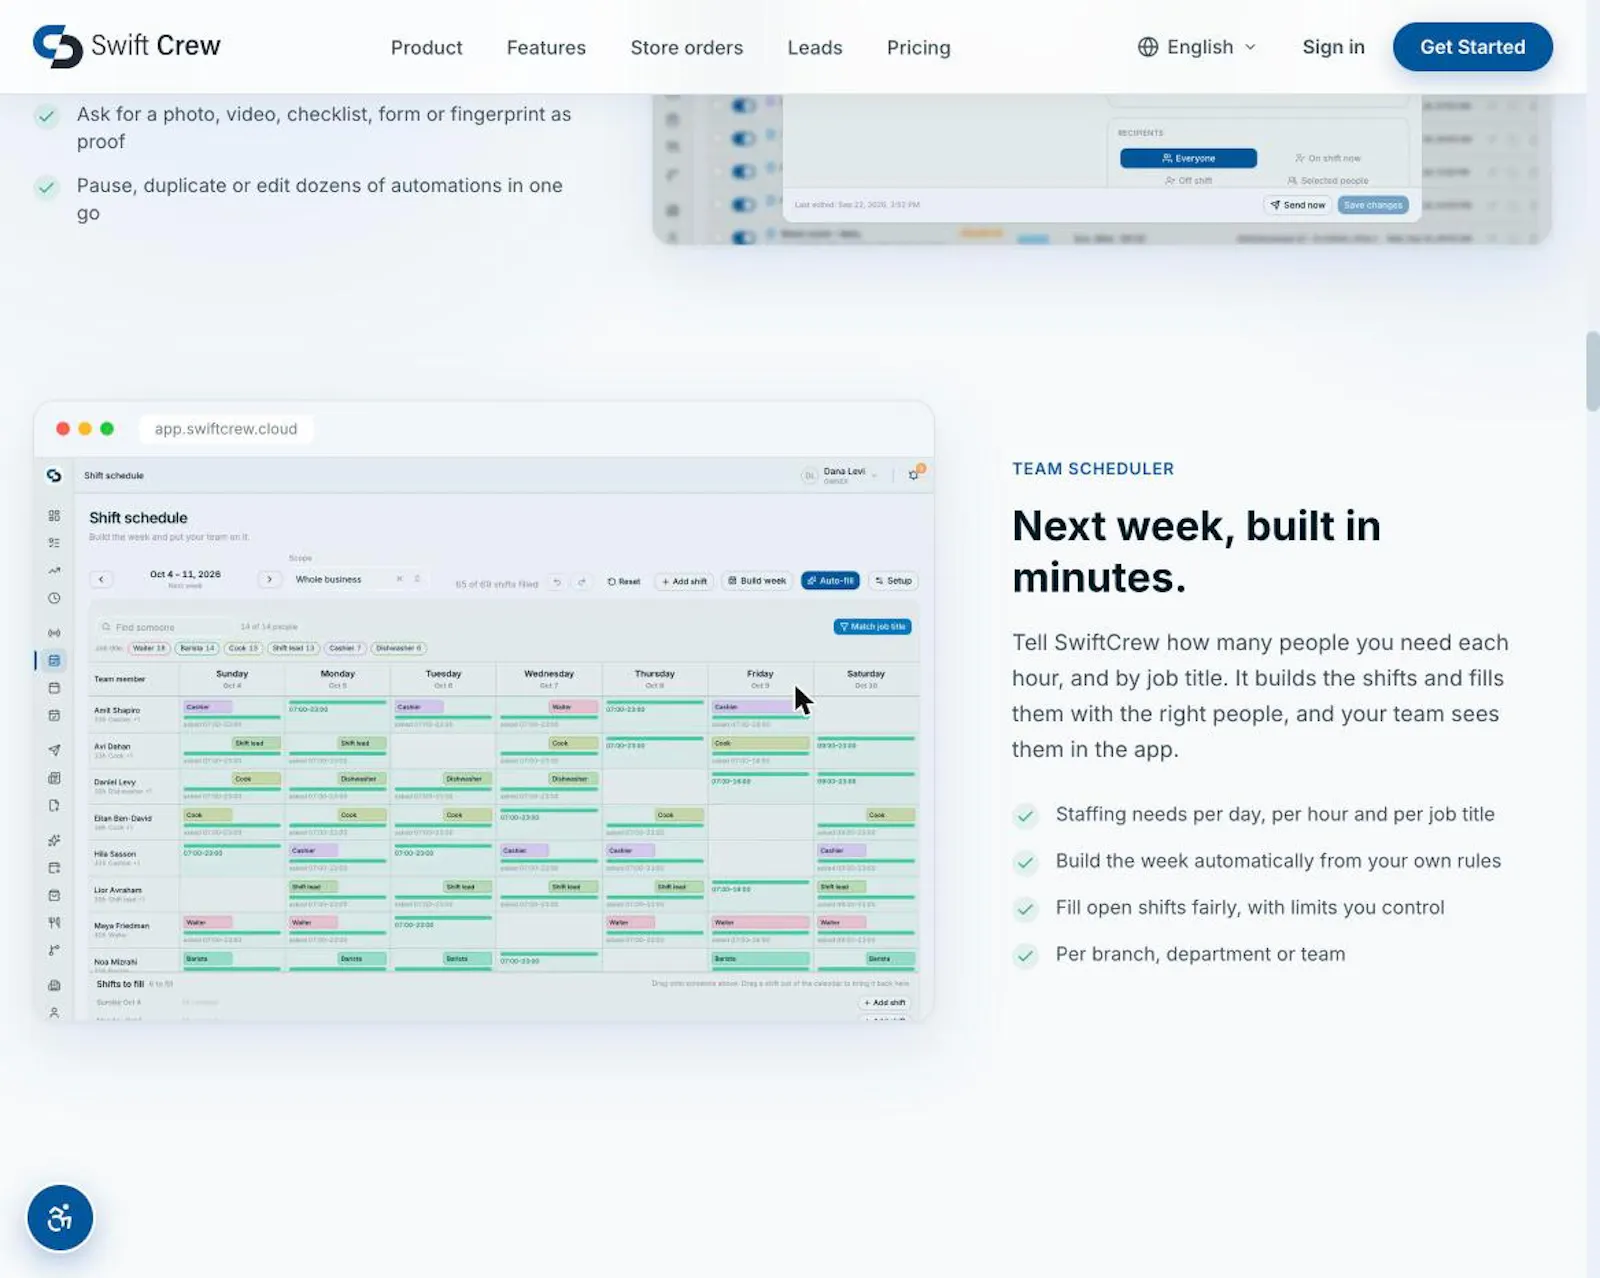Select the On shift now recipients option
The height and width of the screenshot is (1278, 1600).
pyautogui.click(x=1328, y=158)
